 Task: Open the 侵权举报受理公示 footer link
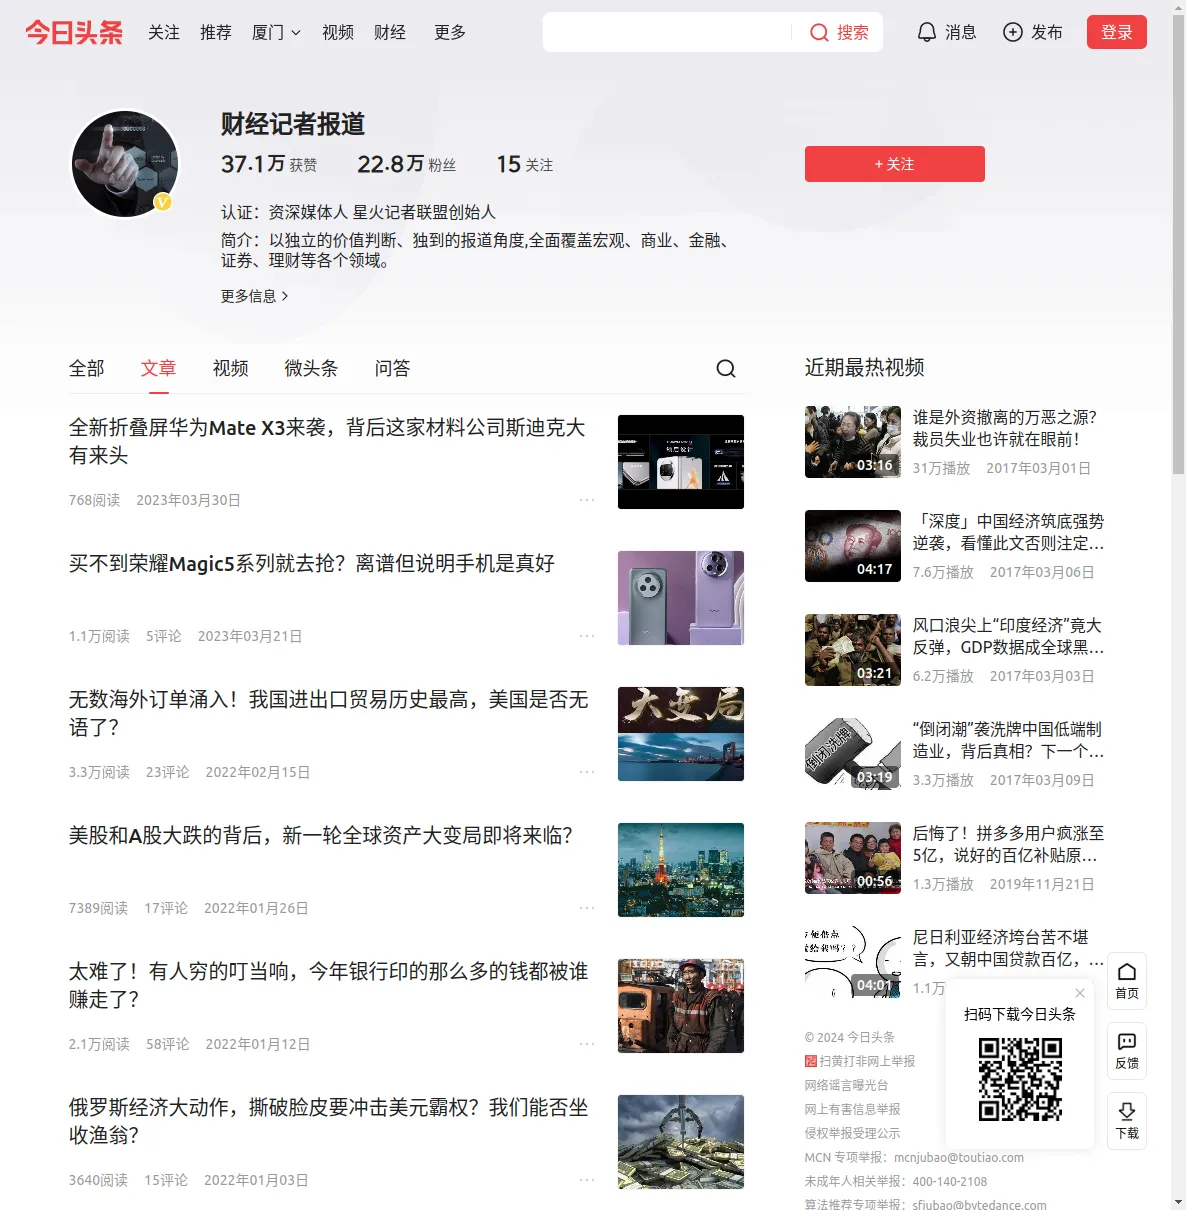click(x=853, y=1133)
